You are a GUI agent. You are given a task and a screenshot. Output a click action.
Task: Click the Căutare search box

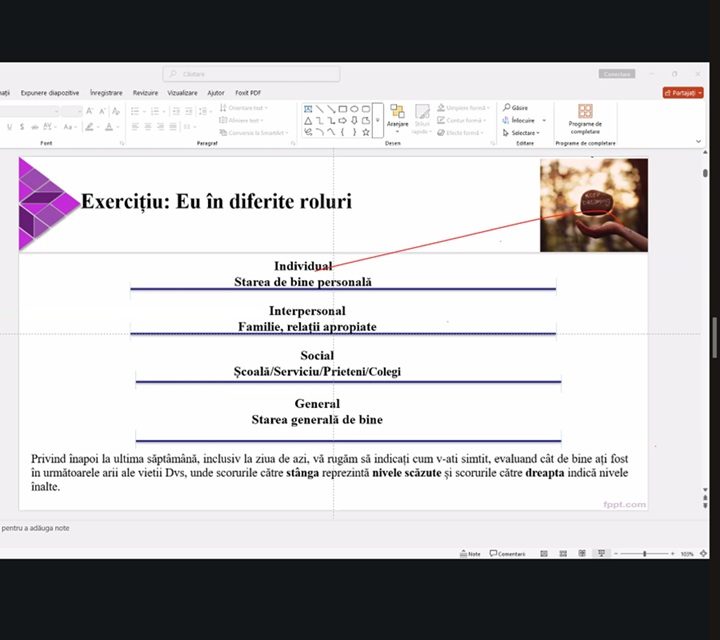251,74
